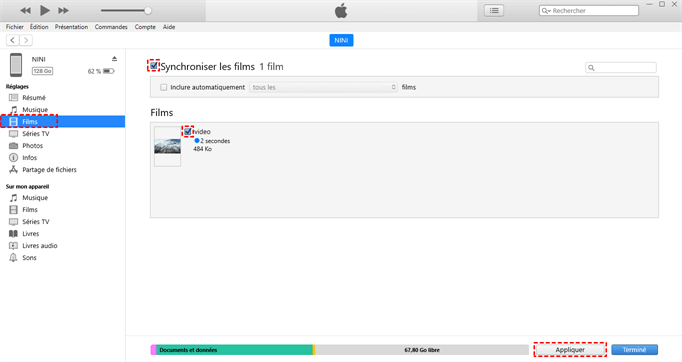Click the Films heading above the list
This screenshot has width=682, height=362.
pos(162,113)
